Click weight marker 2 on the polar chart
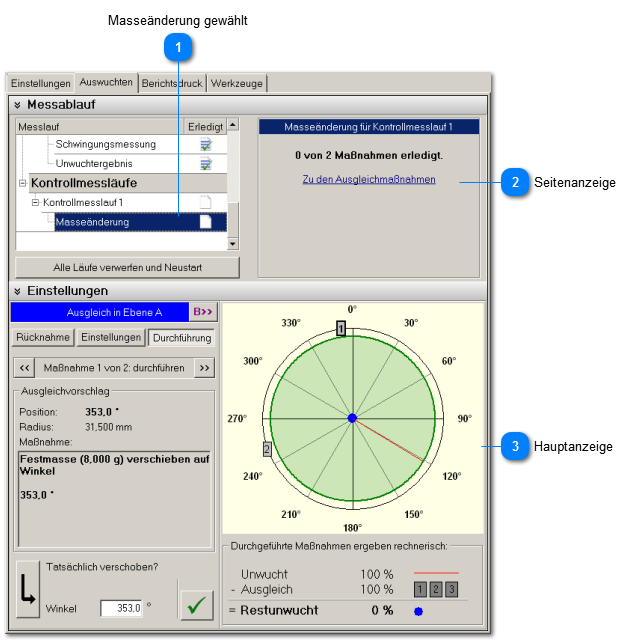This screenshot has height=643, width=632. (x=267, y=449)
